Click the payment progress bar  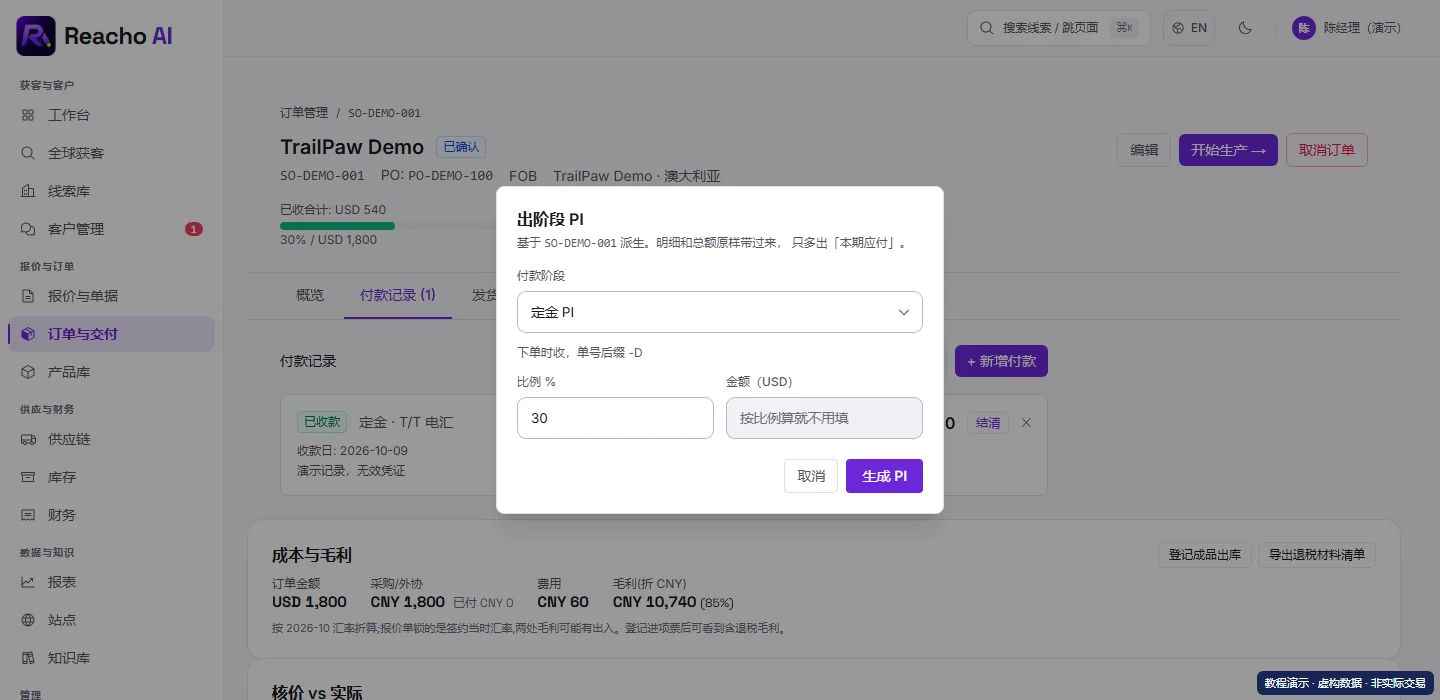pyautogui.click(x=388, y=226)
